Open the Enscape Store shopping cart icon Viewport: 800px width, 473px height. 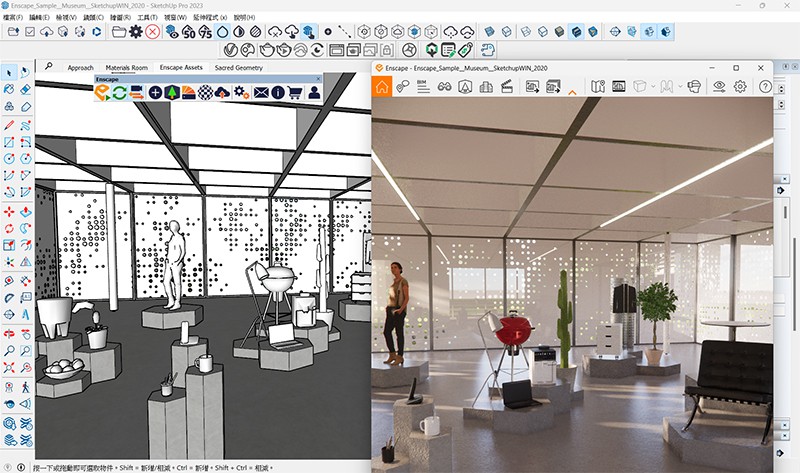(295, 92)
